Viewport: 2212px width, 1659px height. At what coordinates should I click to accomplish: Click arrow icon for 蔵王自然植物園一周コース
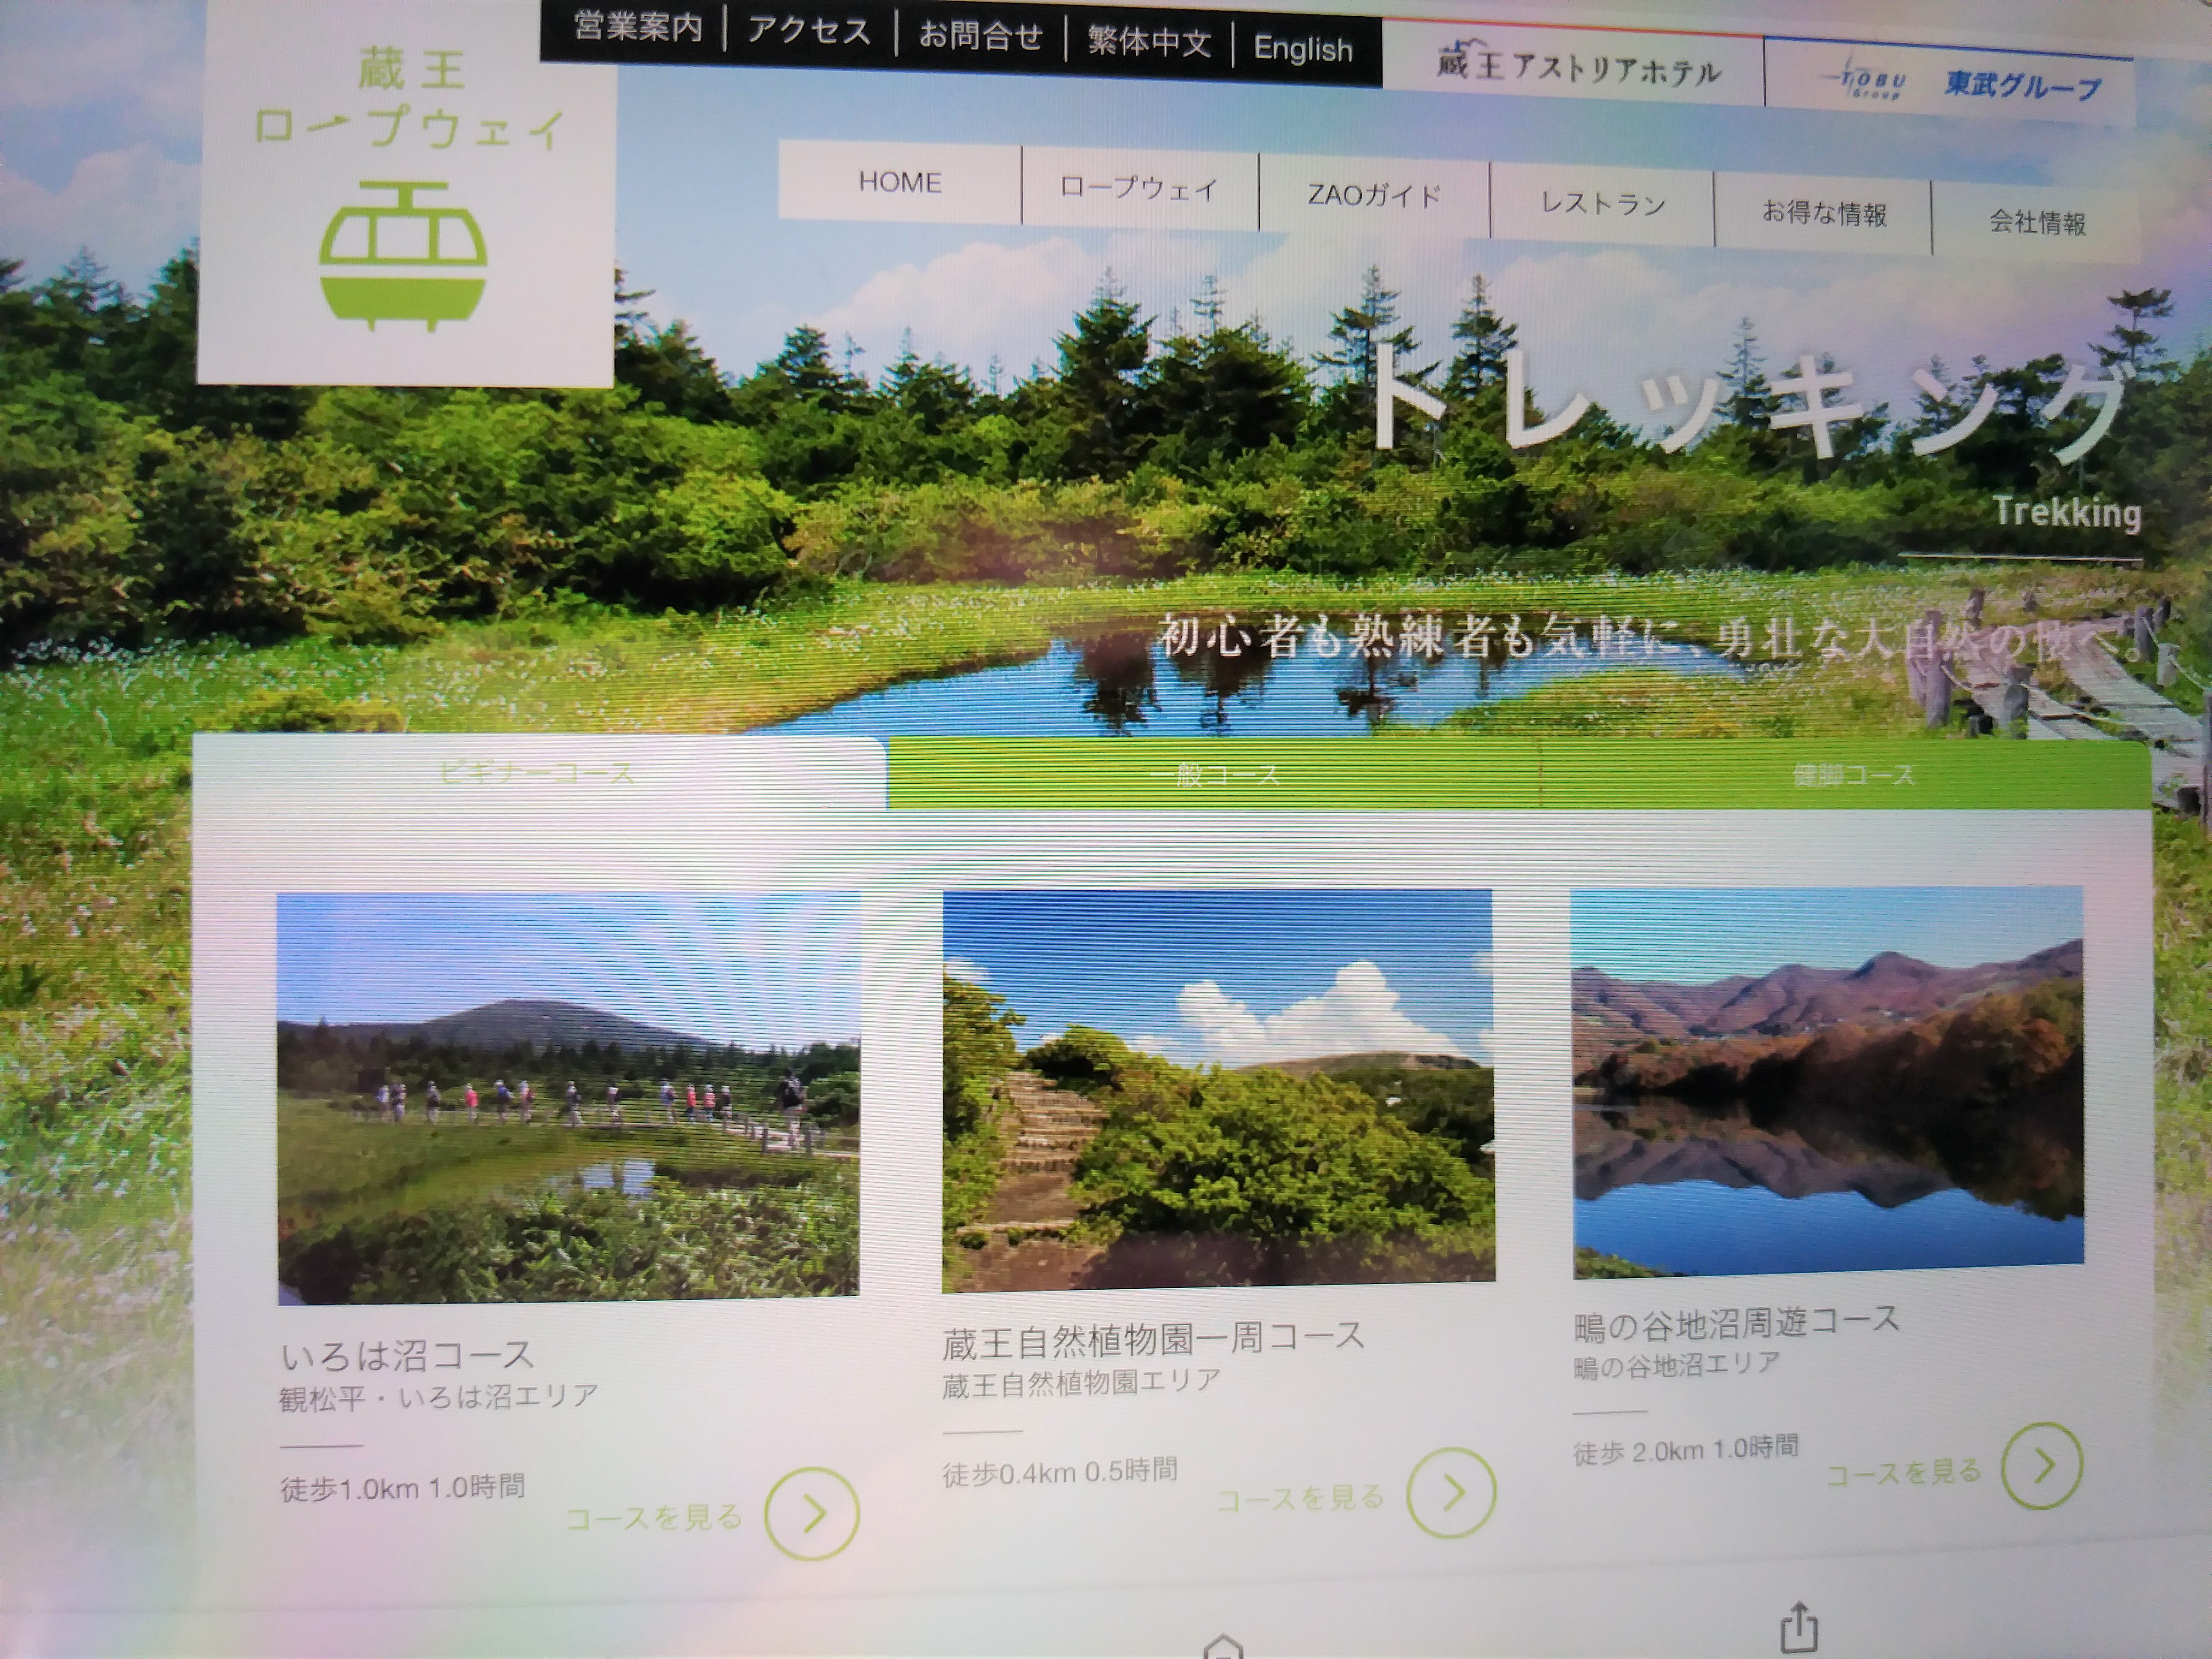point(1451,1492)
